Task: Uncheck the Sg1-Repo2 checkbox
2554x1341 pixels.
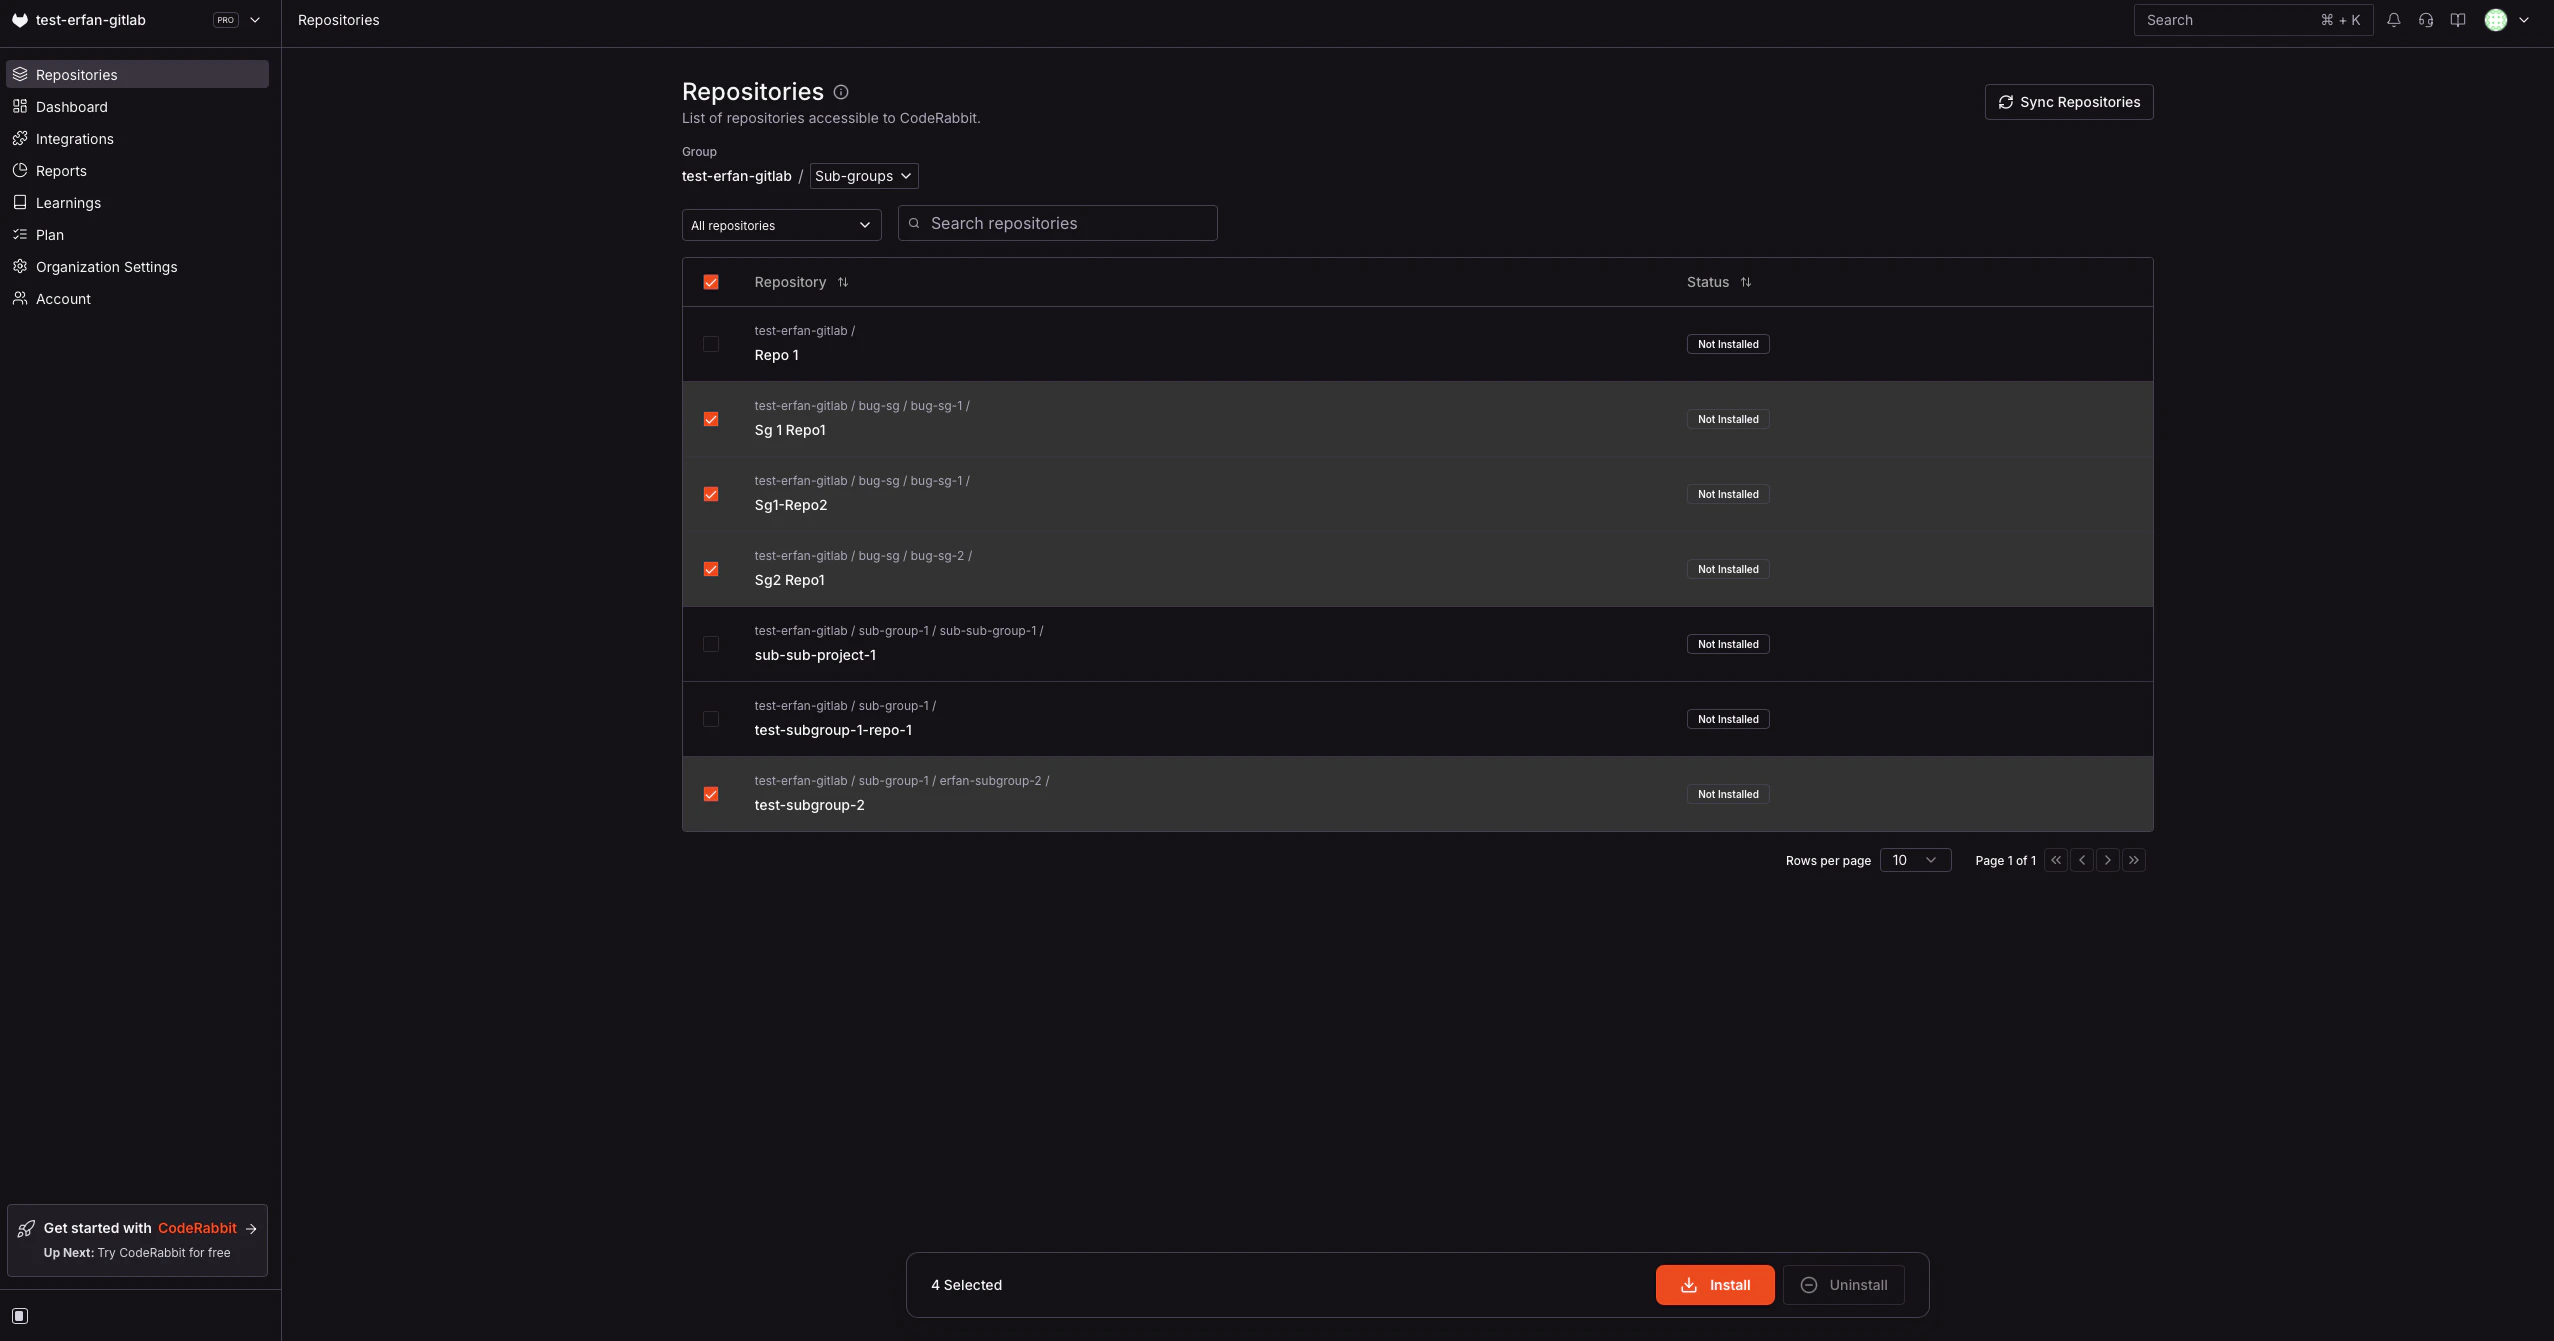Action: point(711,494)
